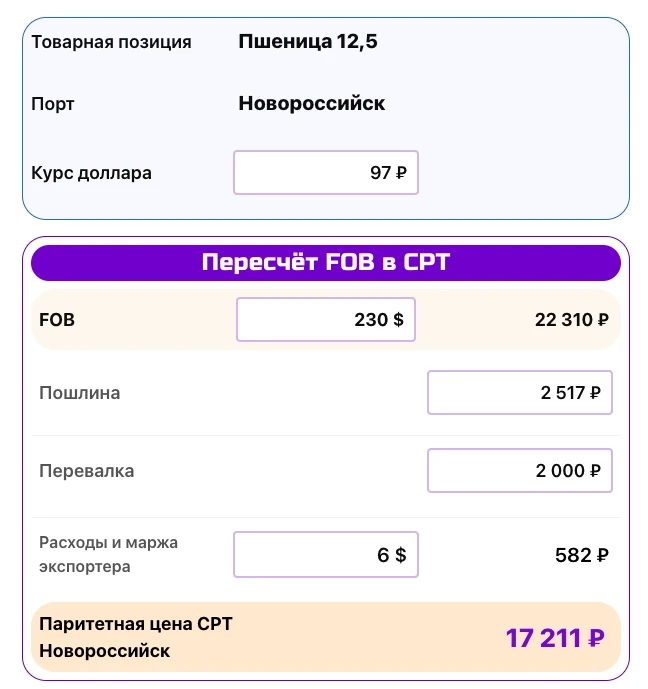Click the dollar rate input field
Viewport: 648px width, 689px height.
pos(325,173)
